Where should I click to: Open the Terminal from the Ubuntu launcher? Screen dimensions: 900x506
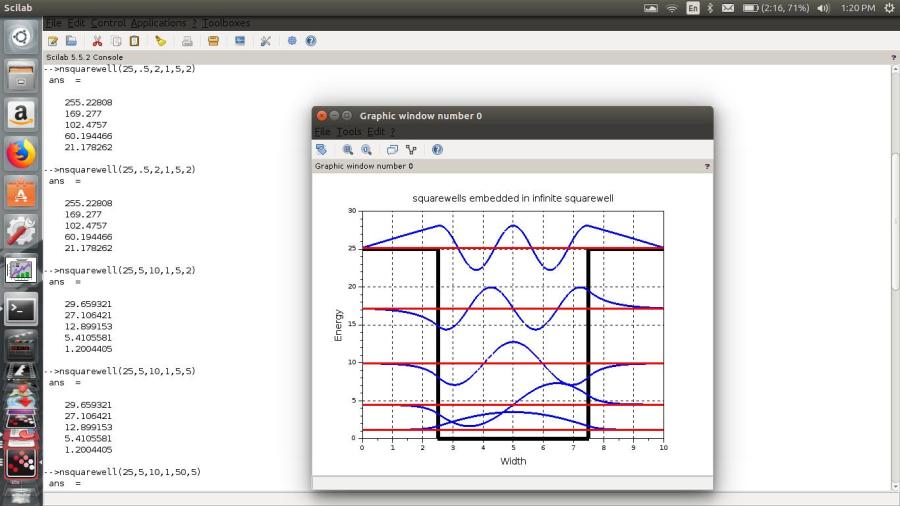point(21,308)
